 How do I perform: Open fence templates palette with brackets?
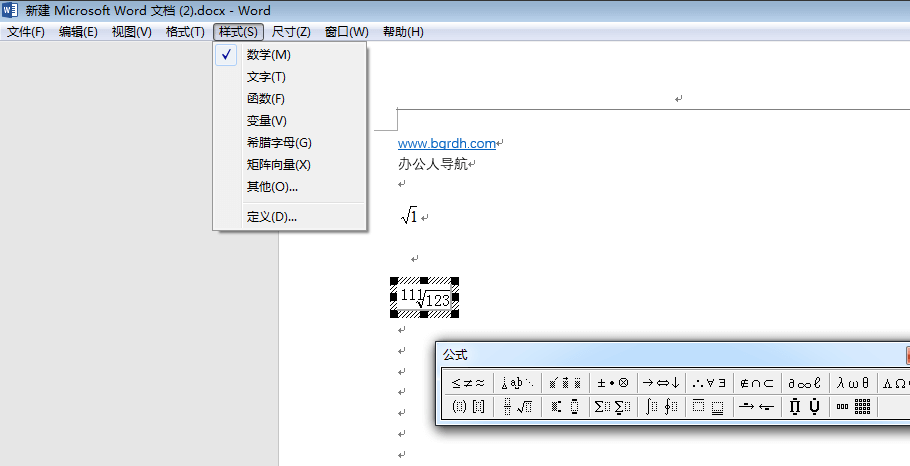coord(468,407)
